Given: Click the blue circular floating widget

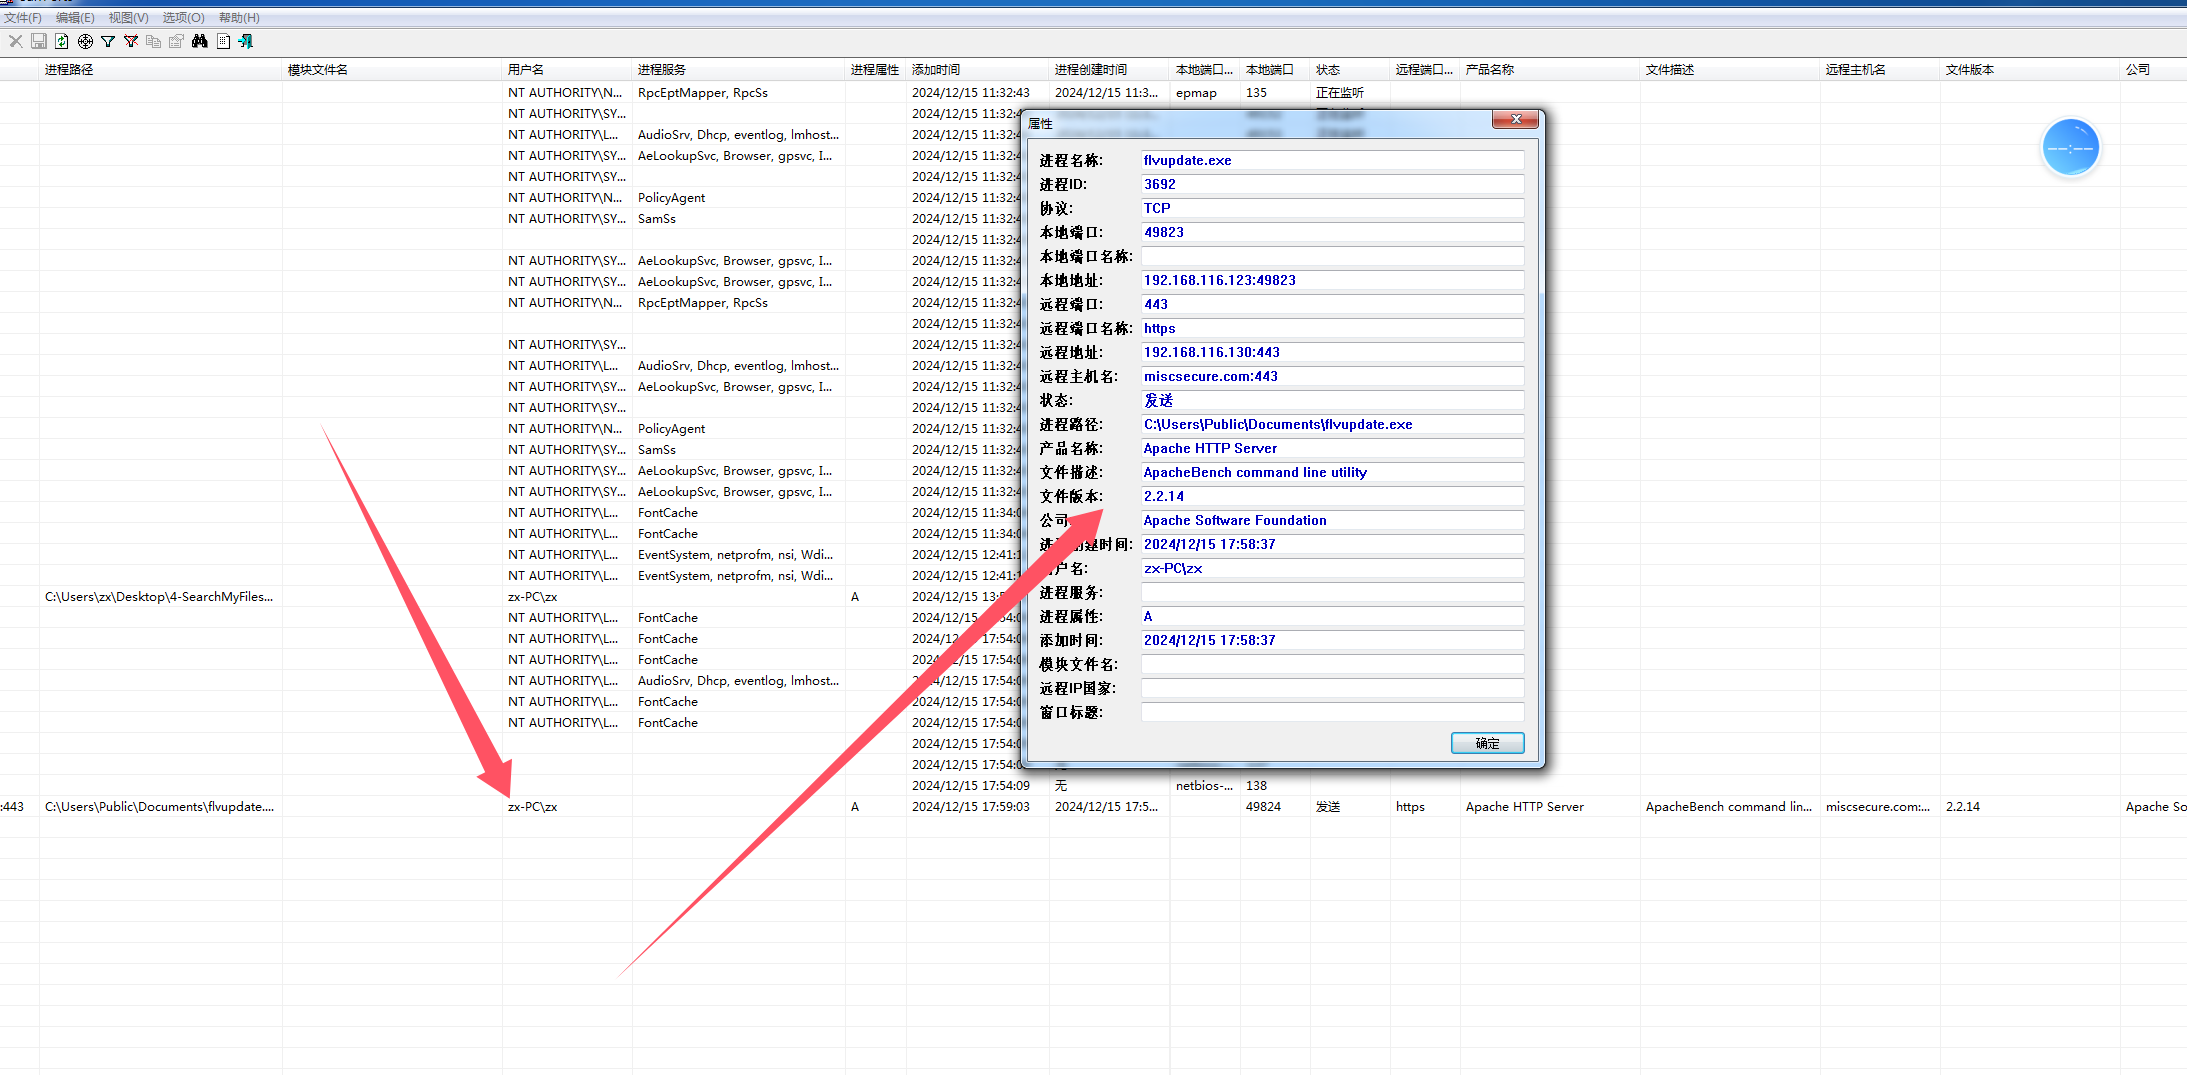Looking at the screenshot, I should tap(2070, 148).
